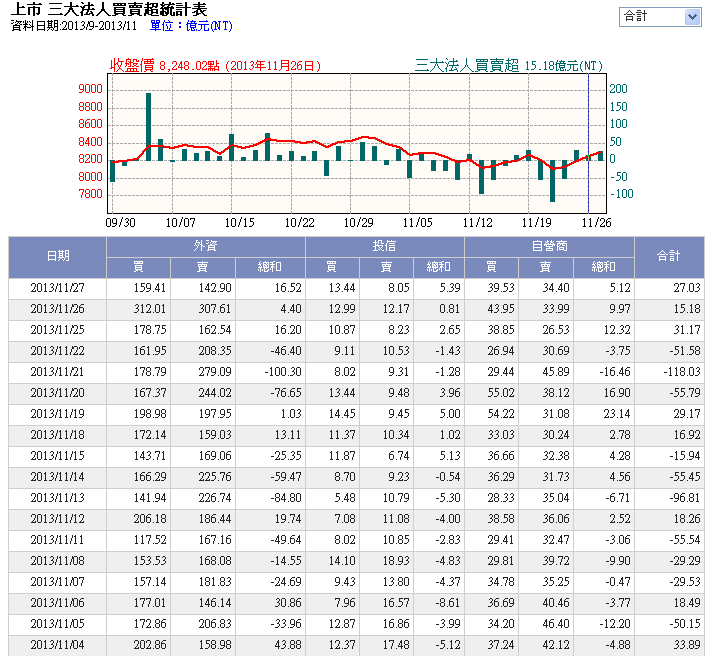Select the 2013/11/25 date cell
Image resolution: width=712 pixels, height=656 pixels.
(x=58, y=330)
